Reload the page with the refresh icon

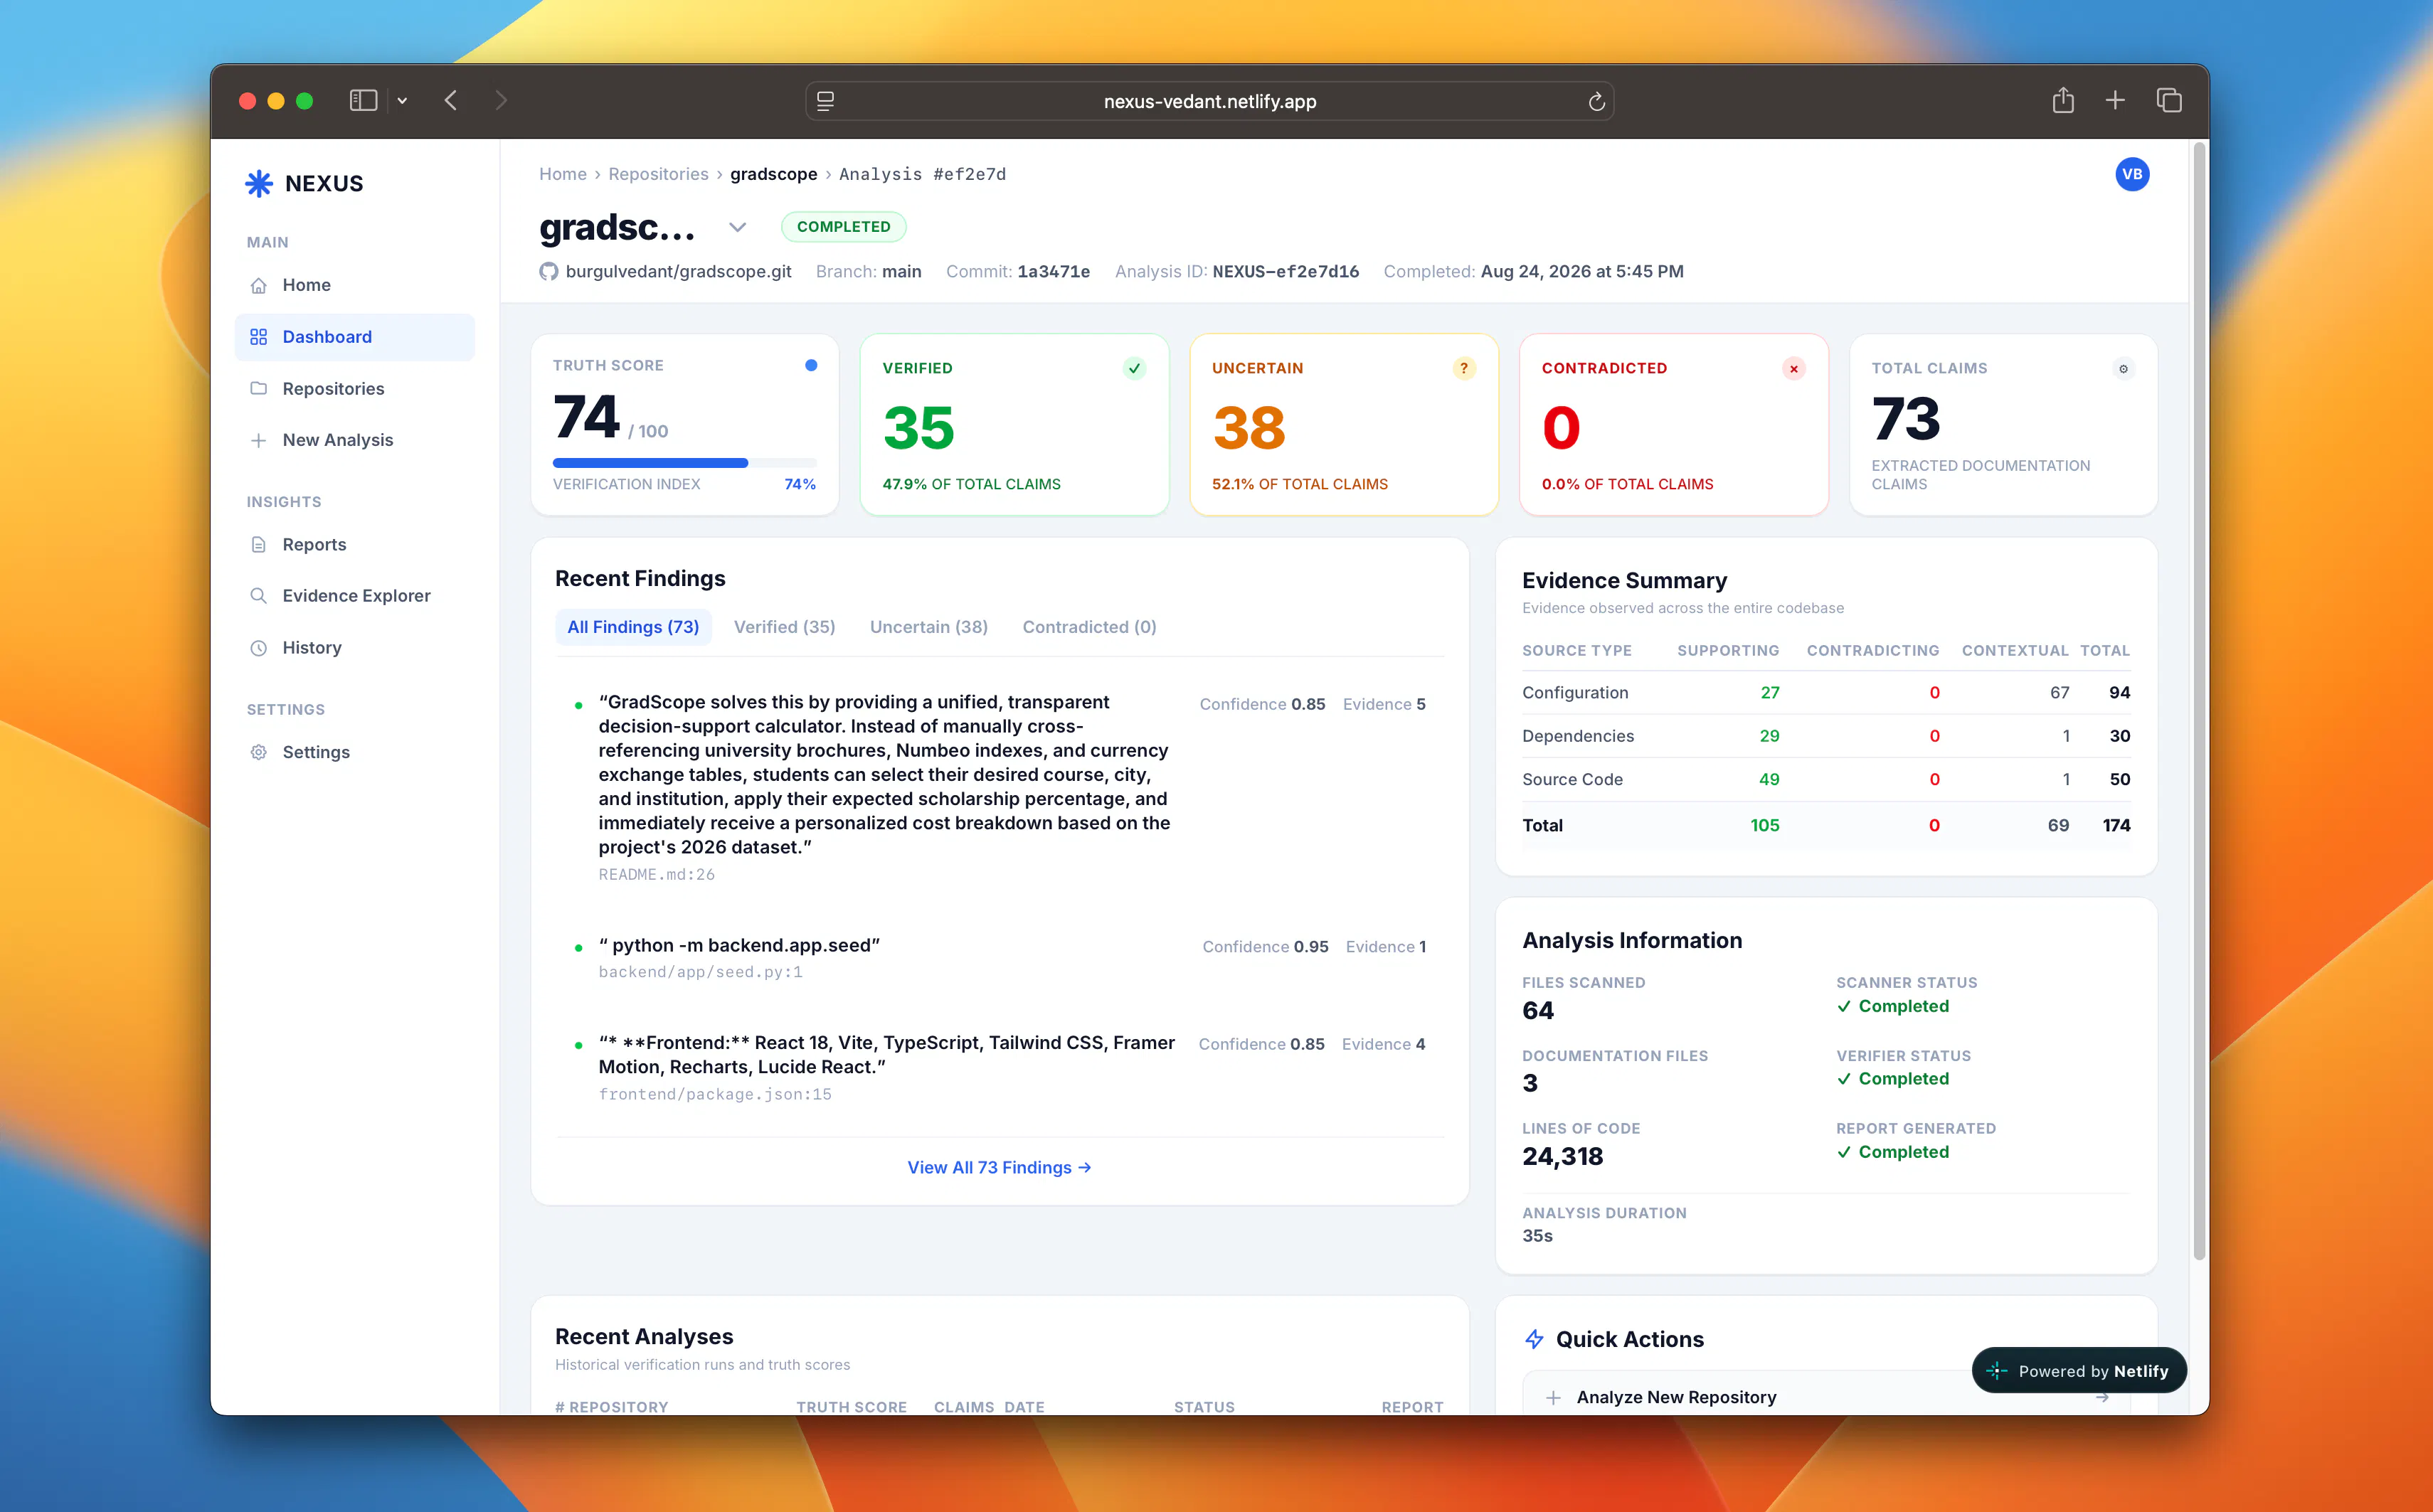click(x=1596, y=101)
